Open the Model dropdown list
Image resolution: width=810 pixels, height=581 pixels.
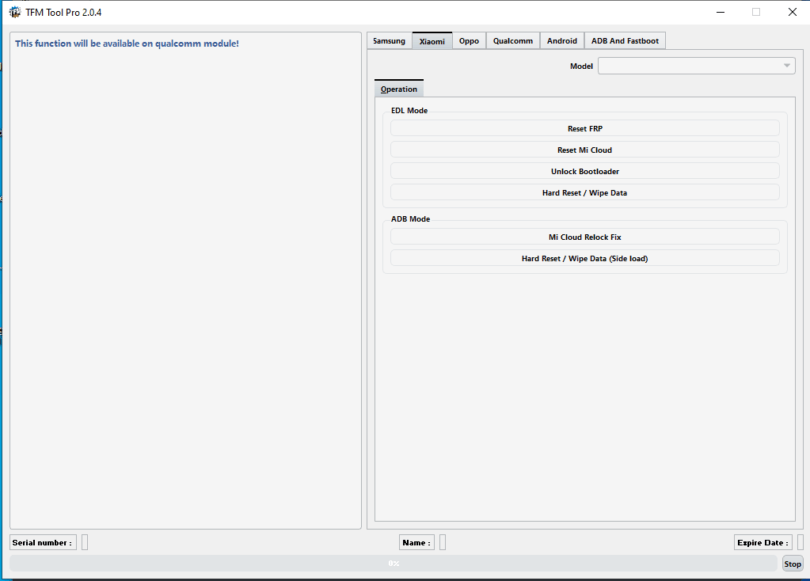coord(696,66)
